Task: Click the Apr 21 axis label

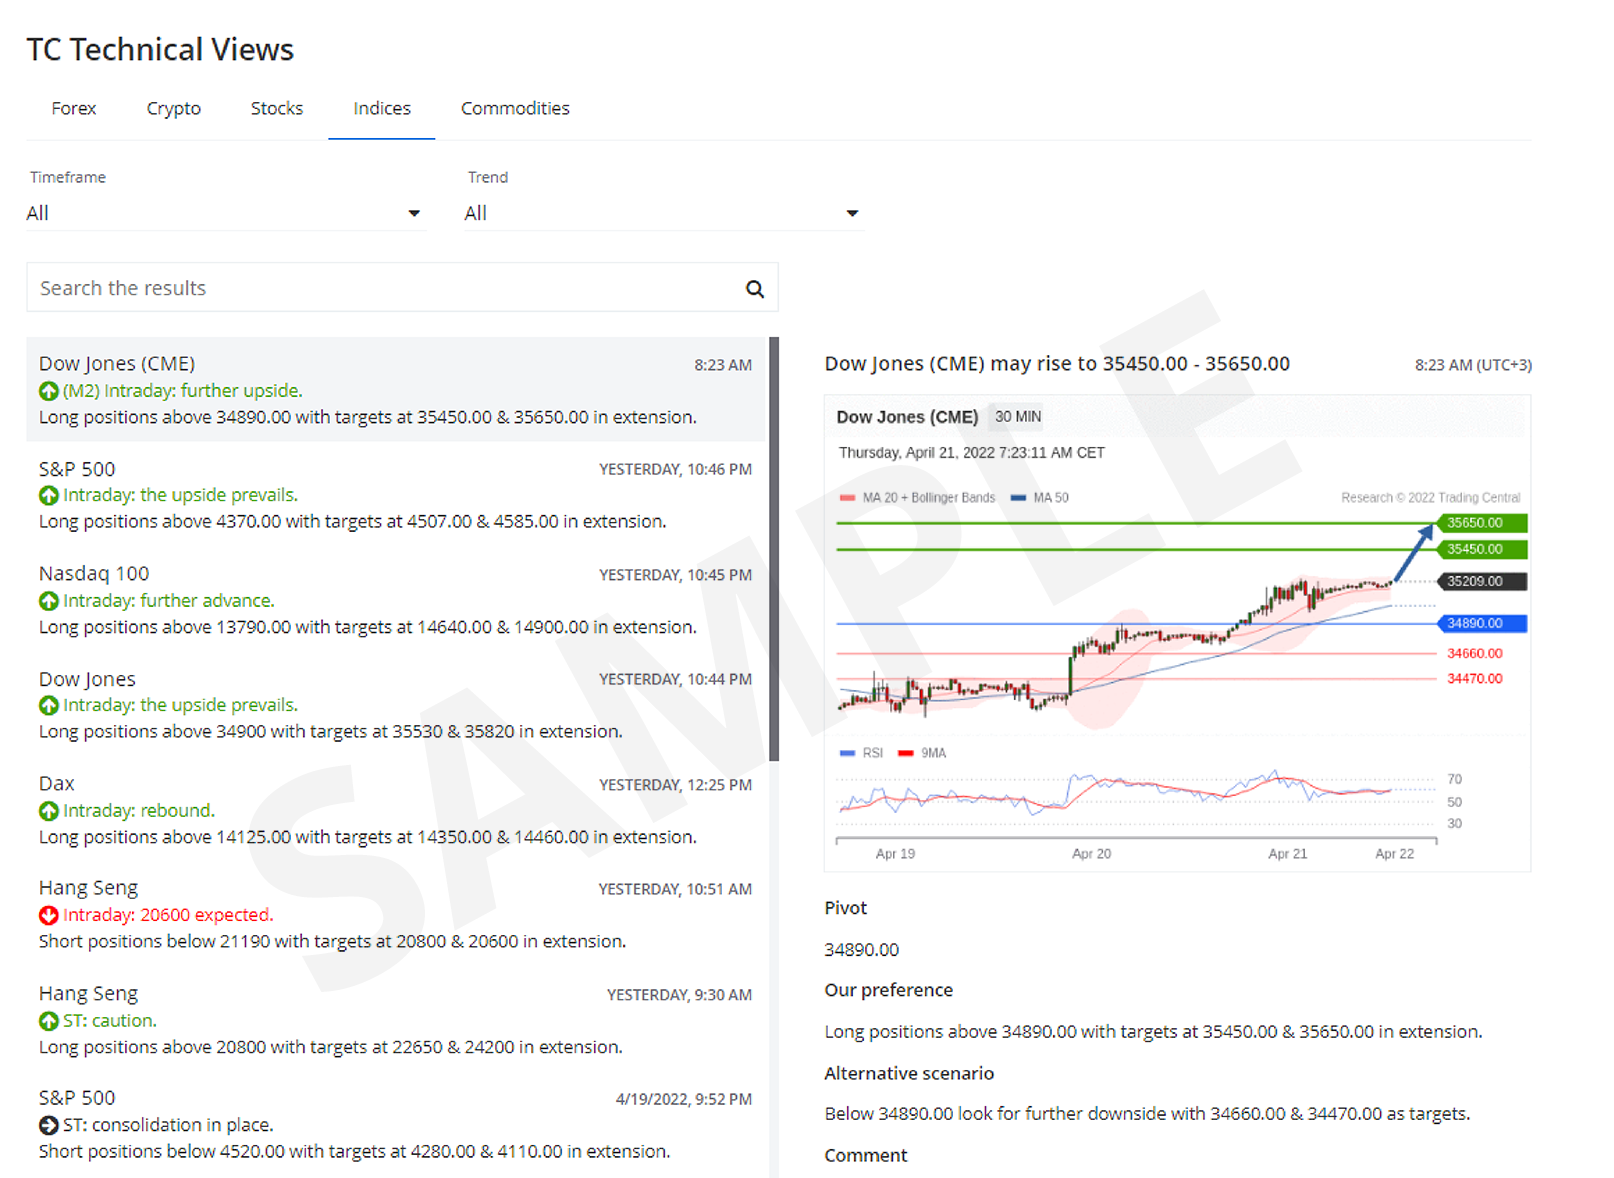Action: tap(1287, 854)
